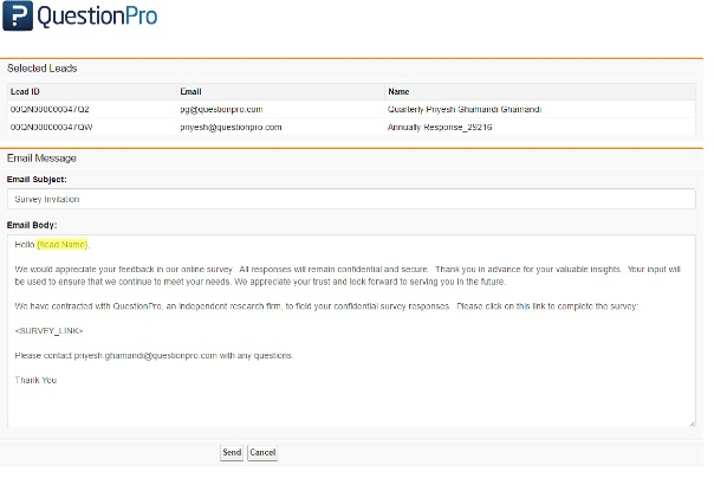The height and width of the screenshot is (478, 714).
Task: Click the Email column header
Action: [191, 92]
